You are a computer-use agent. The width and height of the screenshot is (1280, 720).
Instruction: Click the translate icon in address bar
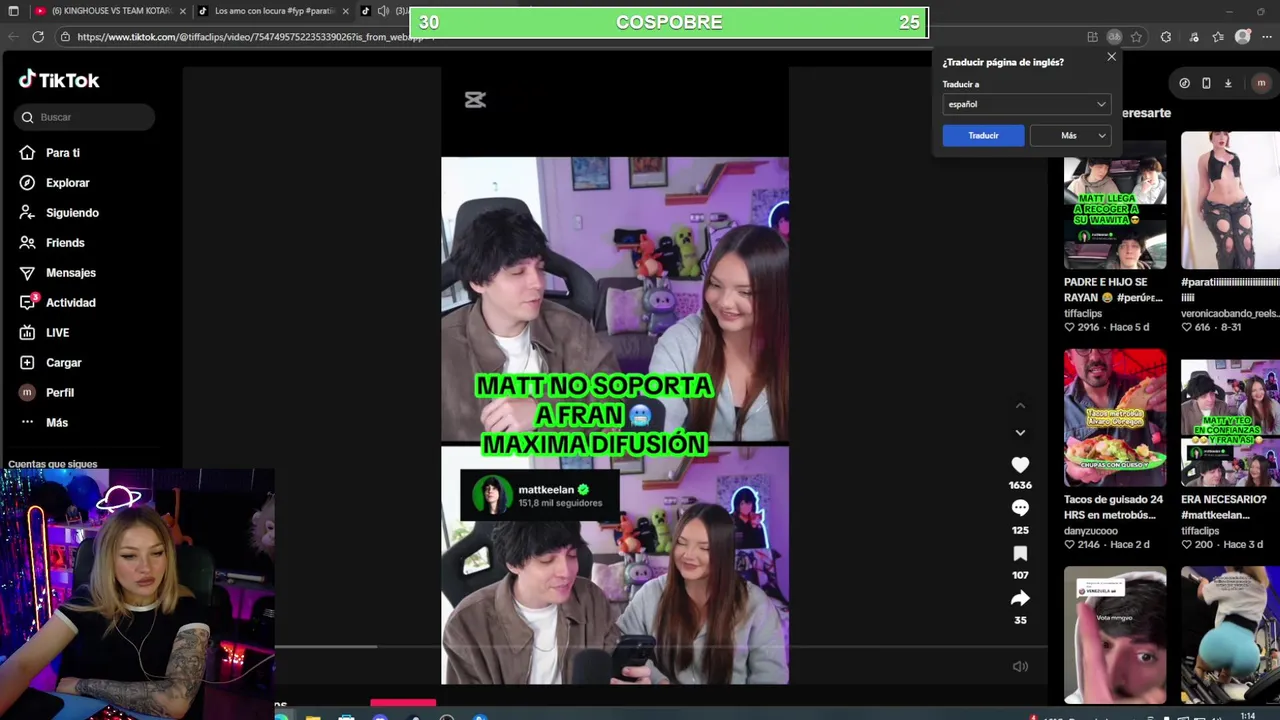(1114, 37)
